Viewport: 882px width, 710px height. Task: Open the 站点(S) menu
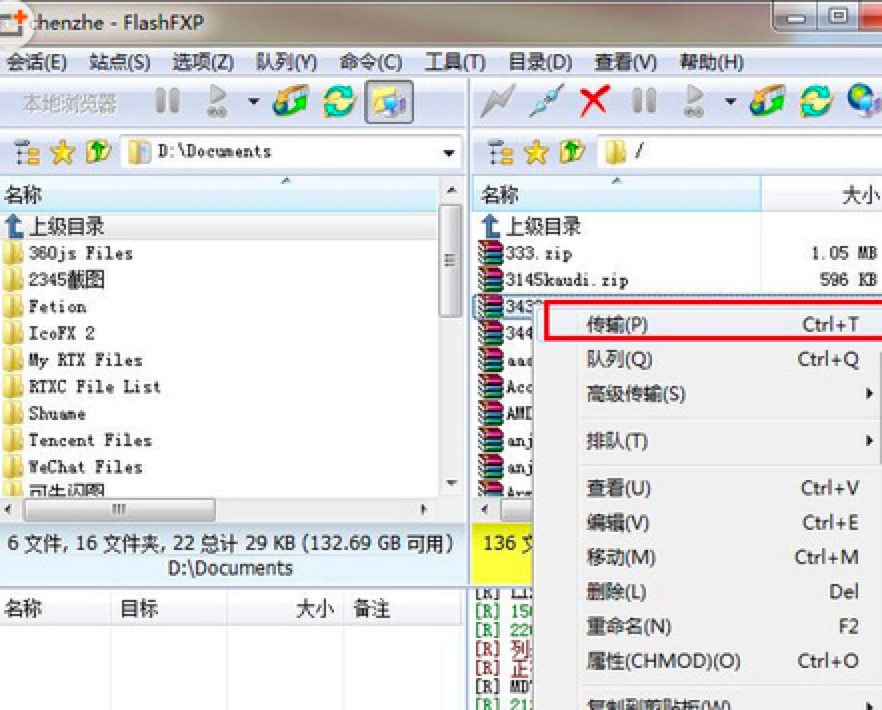[119, 62]
